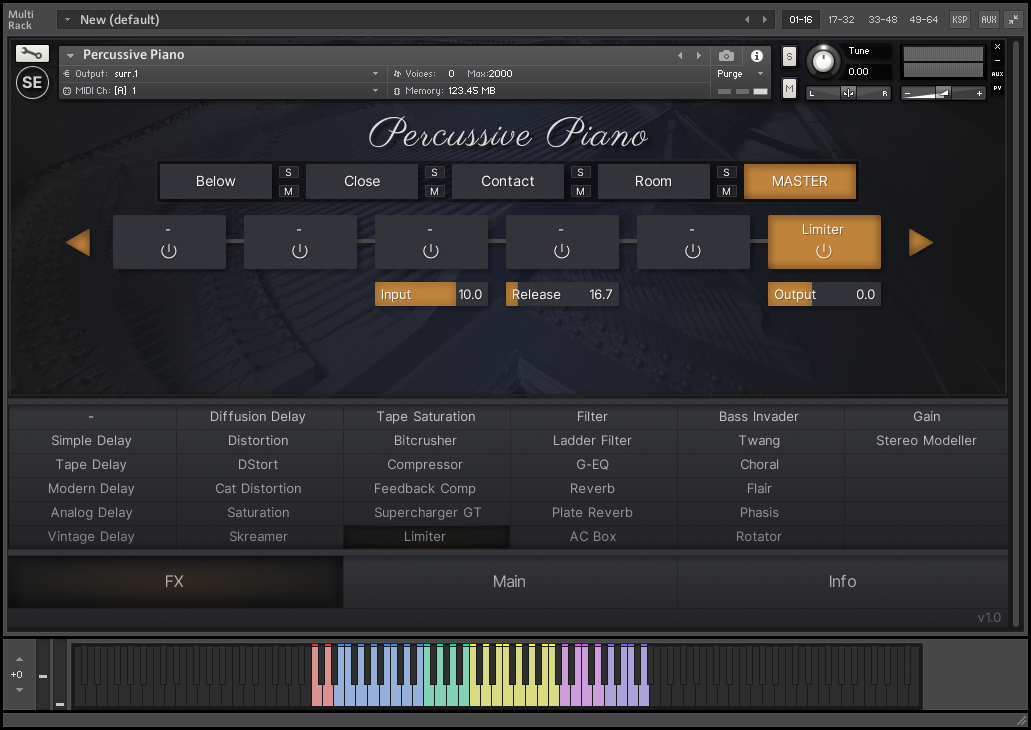1031x730 pixels.
Task: Turn the Tune knob
Action: pyautogui.click(x=823, y=61)
